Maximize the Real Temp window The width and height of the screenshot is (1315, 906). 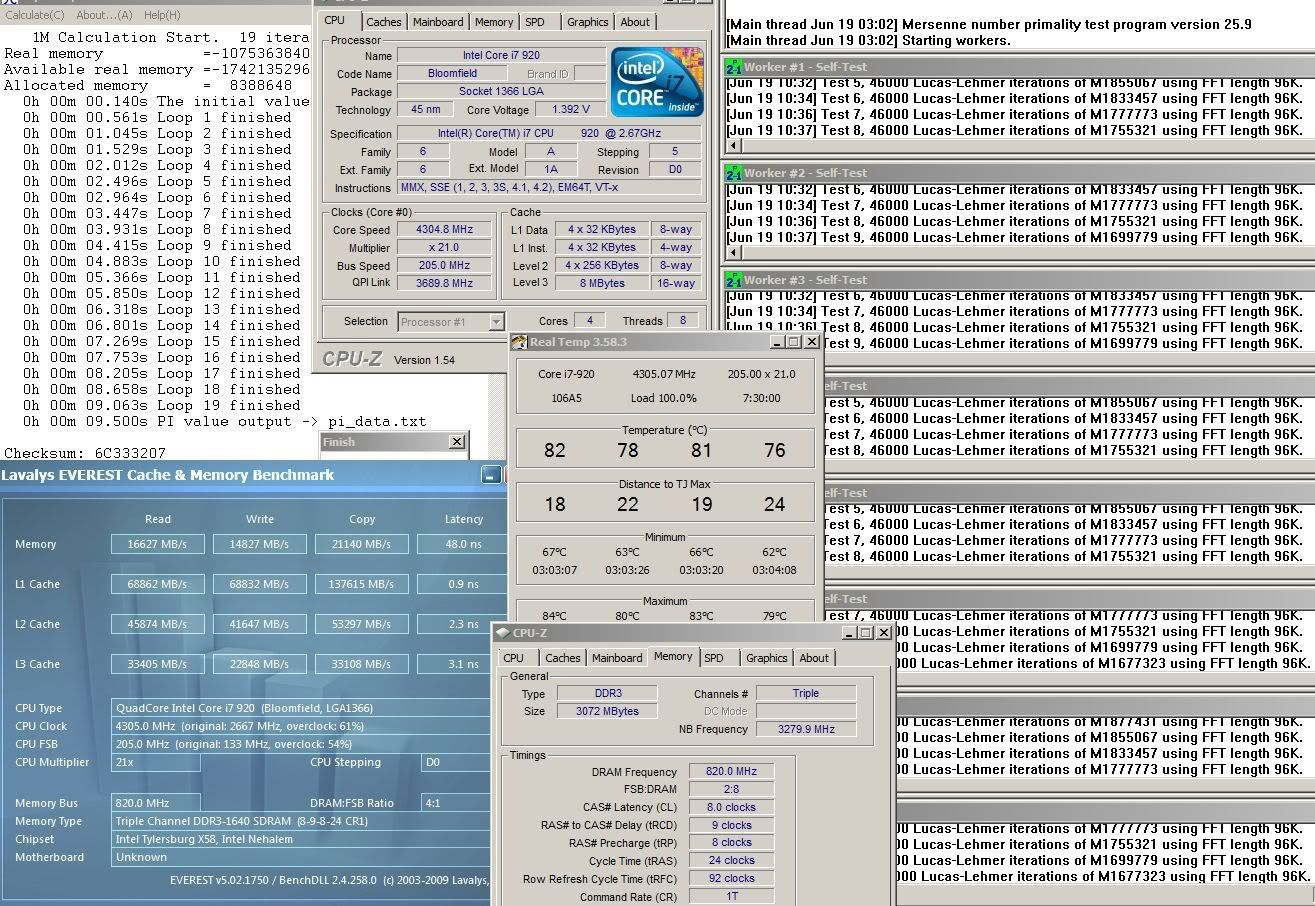794,342
